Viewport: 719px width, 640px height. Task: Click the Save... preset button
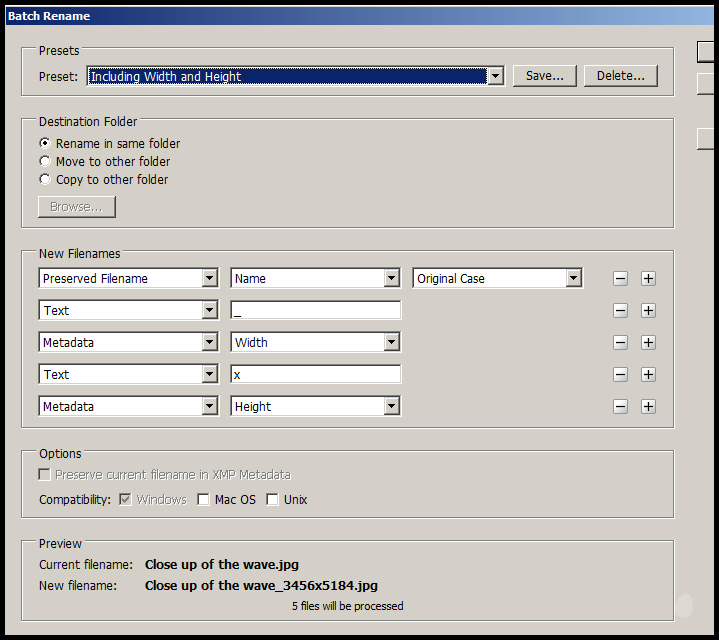click(544, 76)
